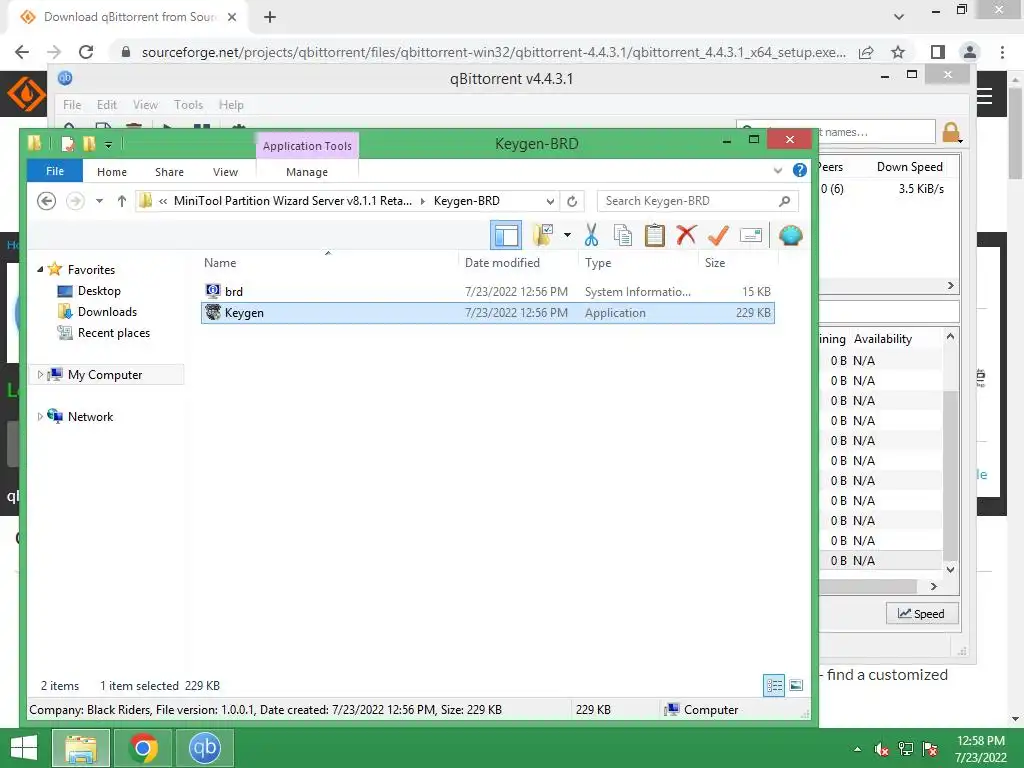Open qBittorrent View menu
1024x768 pixels.
tap(145, 104)
